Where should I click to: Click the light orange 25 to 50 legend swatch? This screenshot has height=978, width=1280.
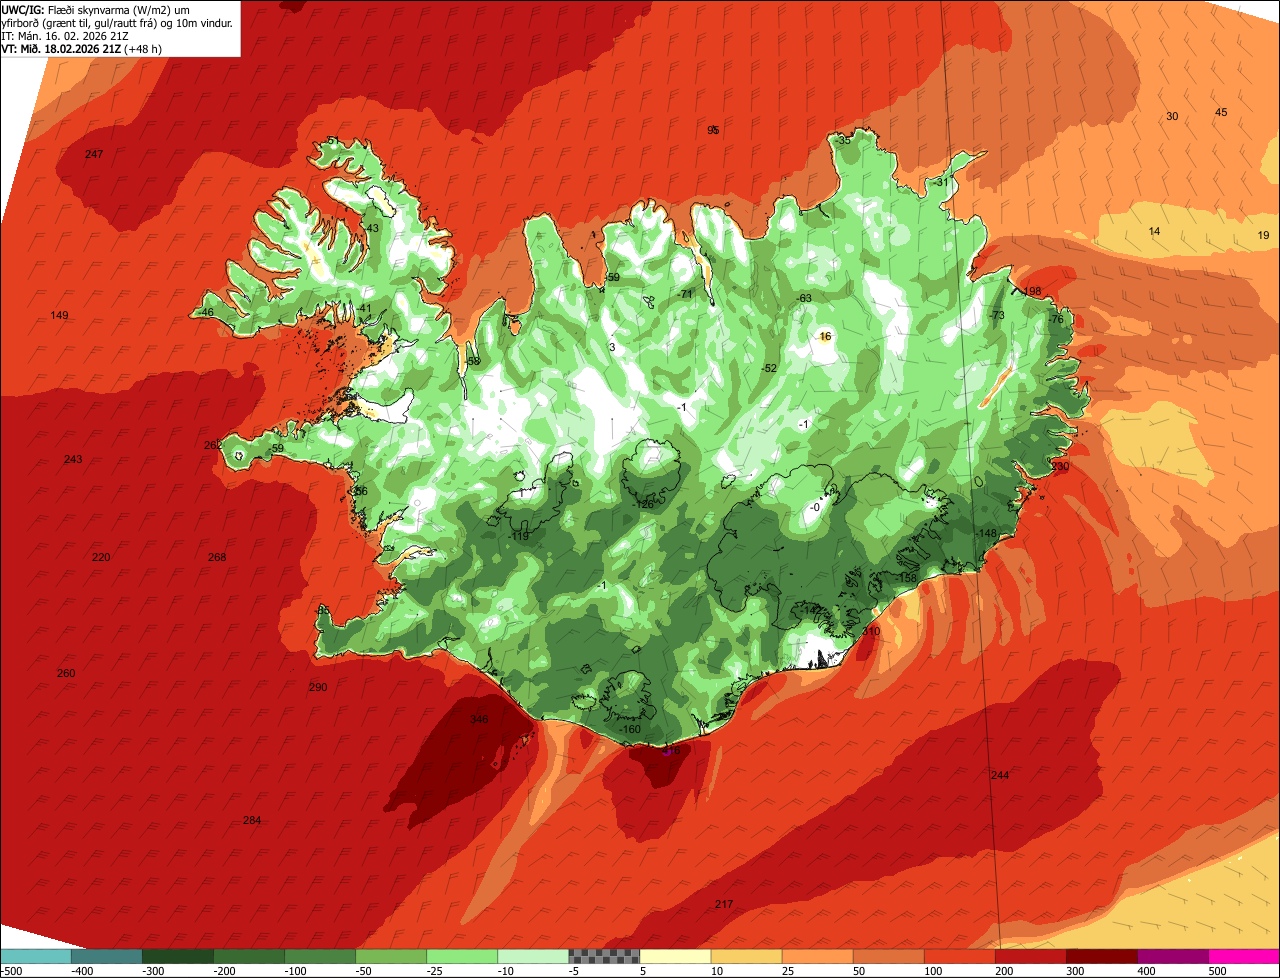[817, 956]
